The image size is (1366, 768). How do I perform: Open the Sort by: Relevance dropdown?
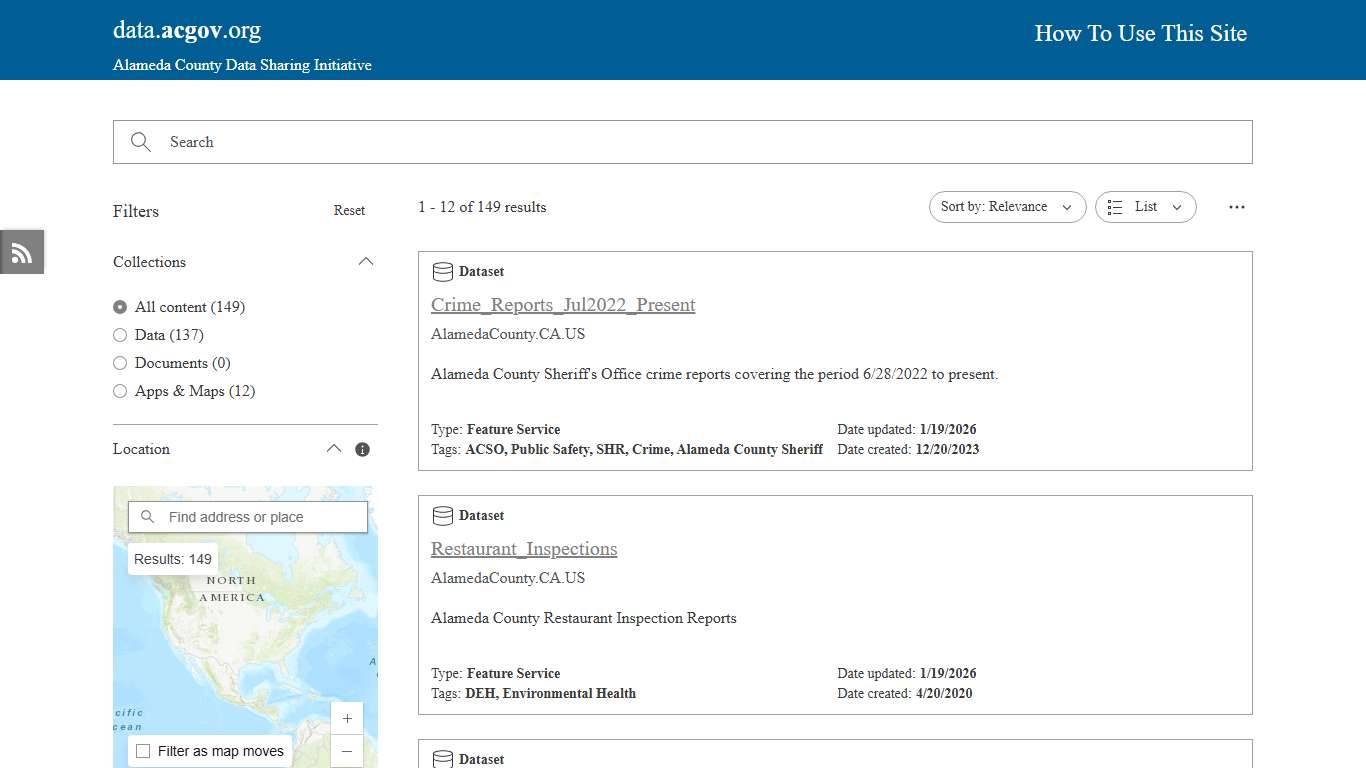[1006, 207]
